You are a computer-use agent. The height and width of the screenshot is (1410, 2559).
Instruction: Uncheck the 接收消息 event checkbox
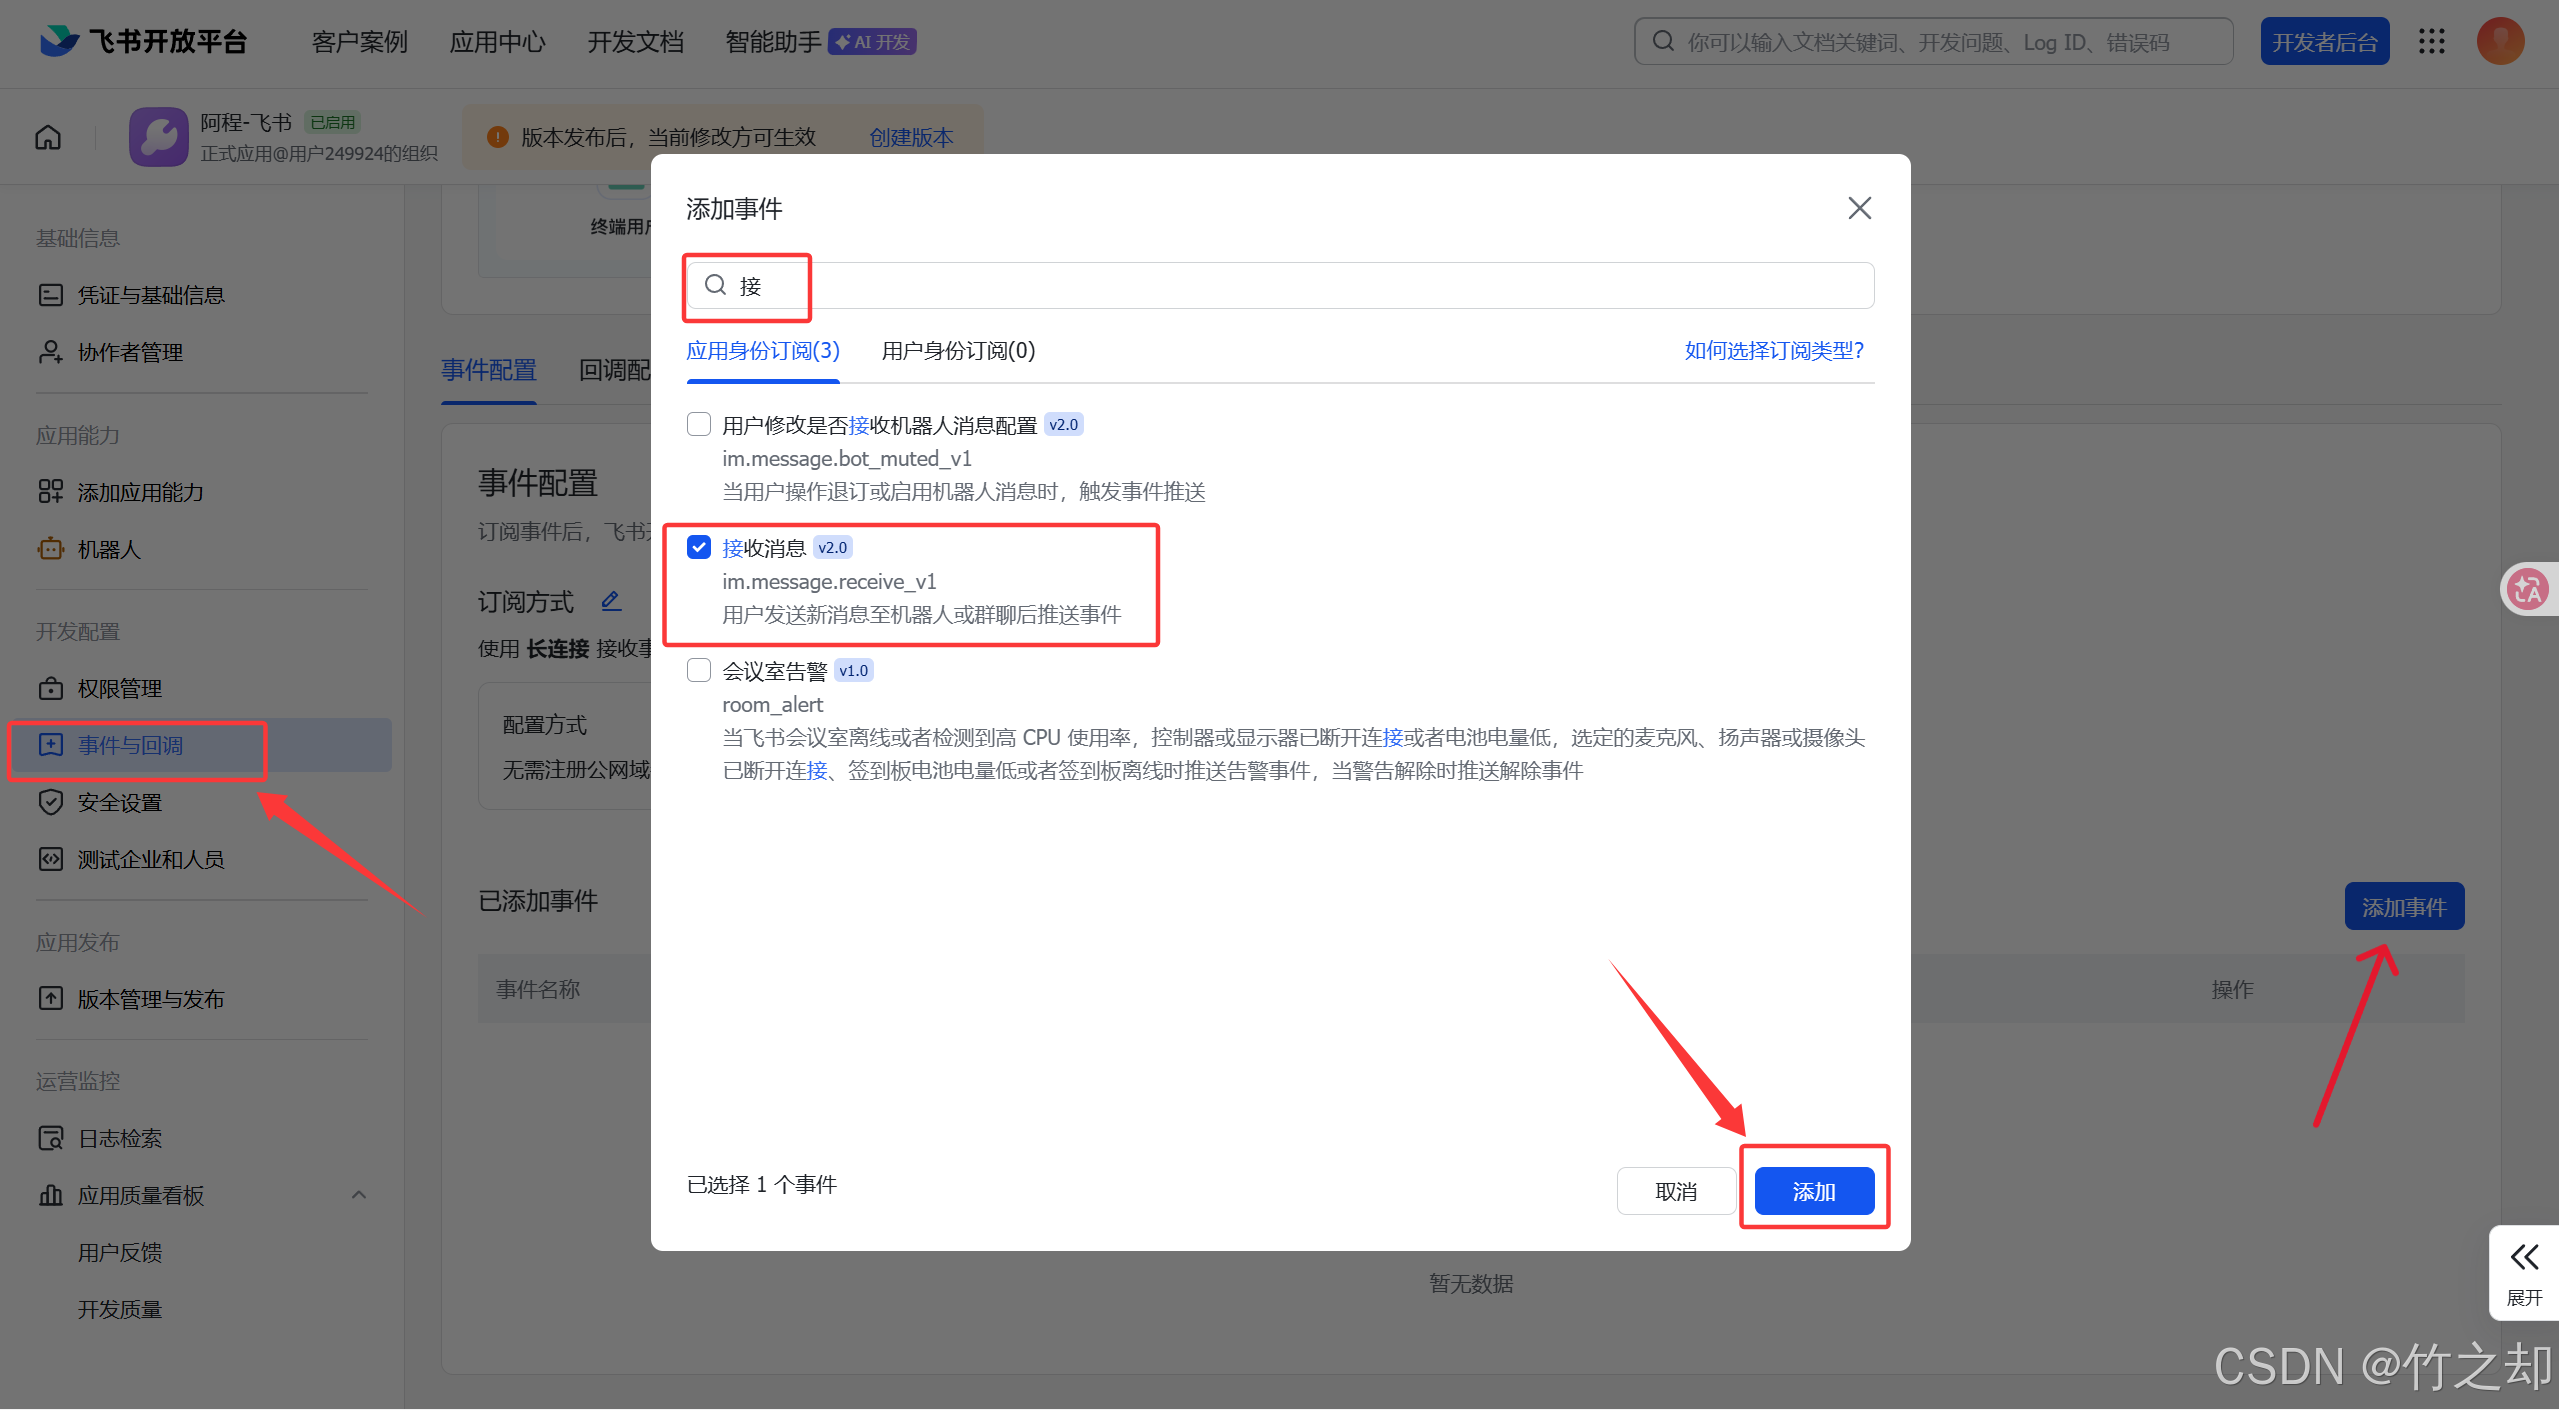click(699, 547)
